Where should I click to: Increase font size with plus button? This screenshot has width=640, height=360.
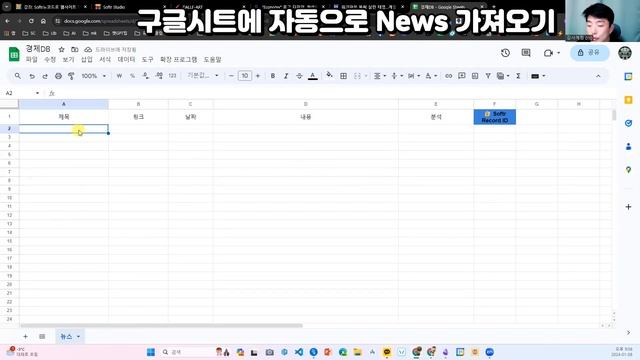click(258, 76)
